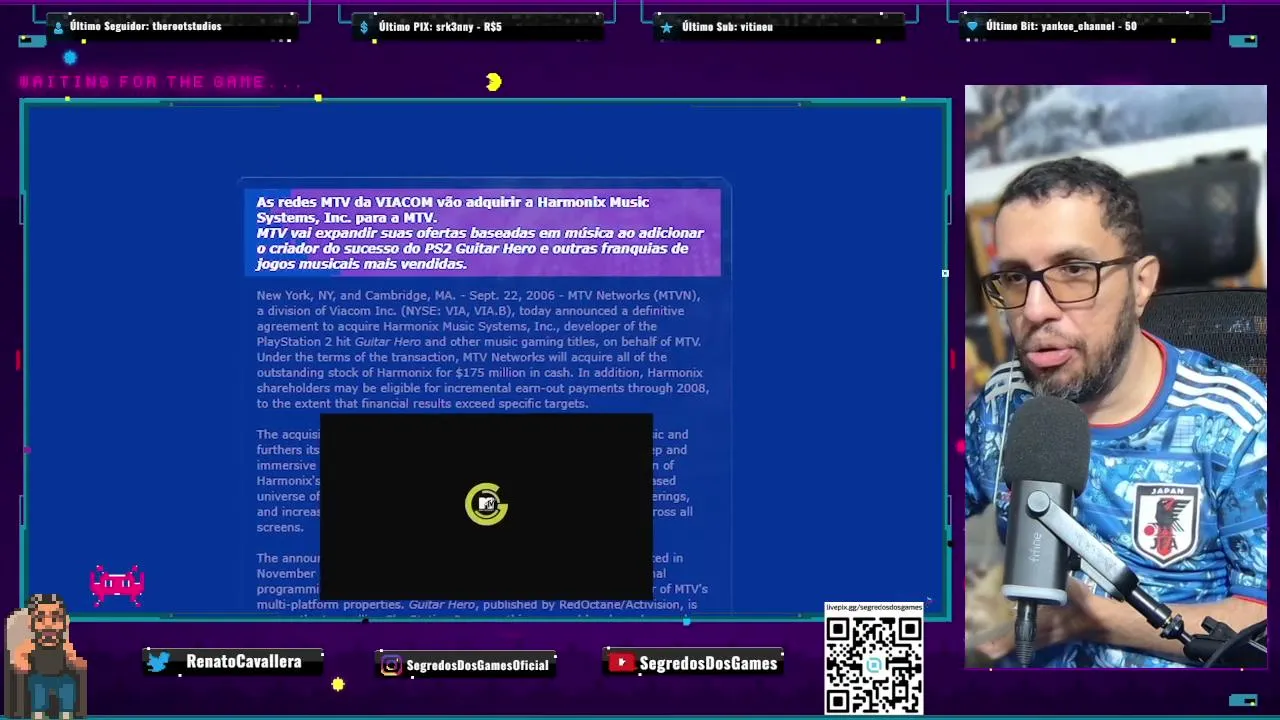Click the purple headline about MTV and Harmonix

482,232
